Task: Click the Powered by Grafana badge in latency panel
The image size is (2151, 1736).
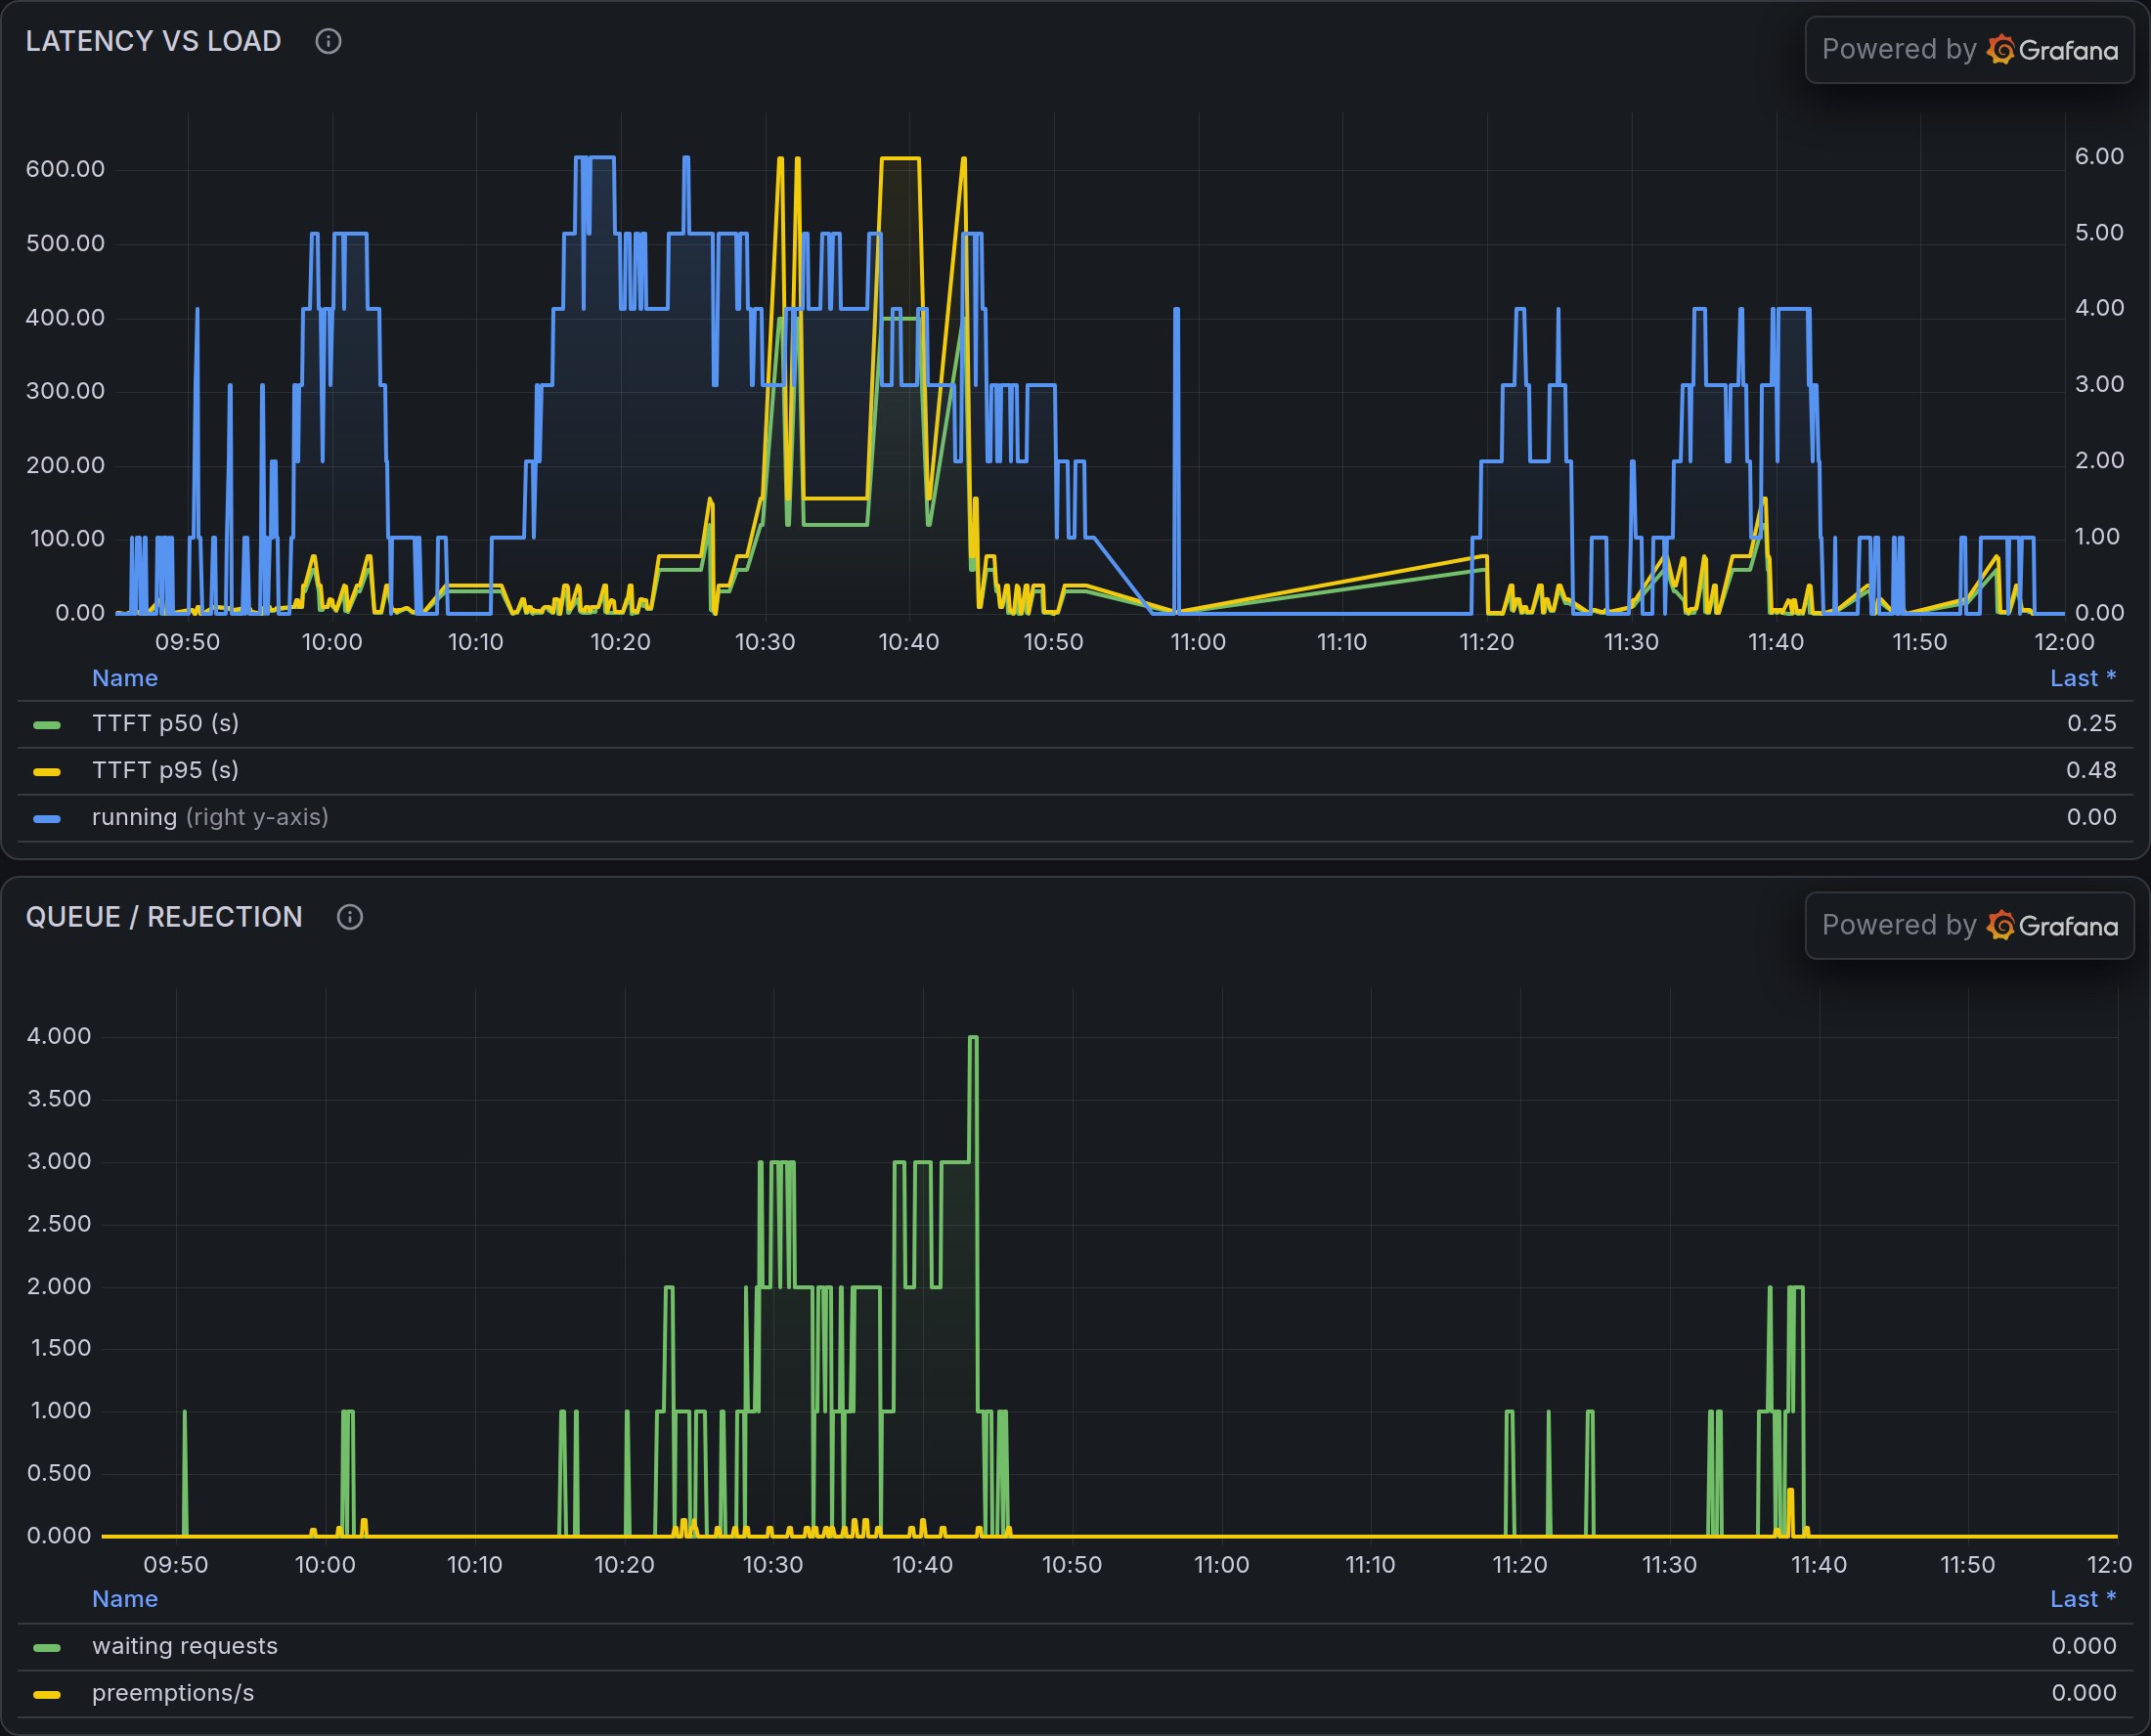Action: [x=1969, y=50]
